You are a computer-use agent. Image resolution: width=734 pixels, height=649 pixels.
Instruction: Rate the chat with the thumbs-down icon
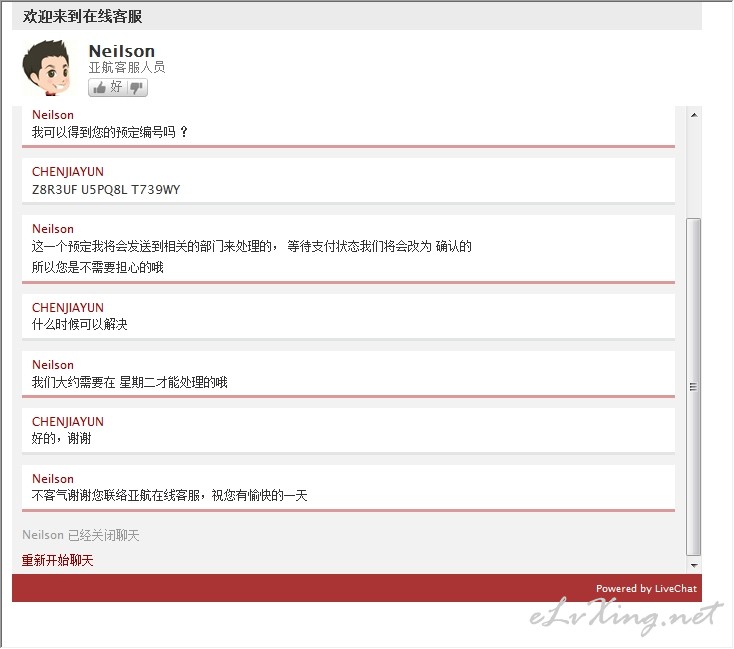pos(137,88)
